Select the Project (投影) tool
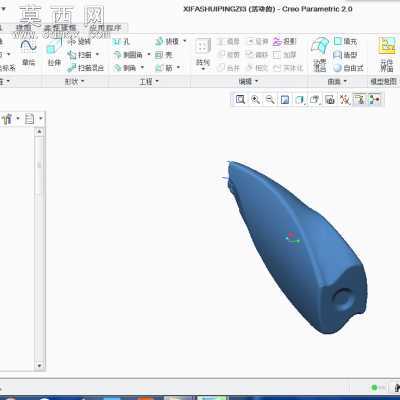Viewport: 400px width, 400px height. tap(284, 41)
